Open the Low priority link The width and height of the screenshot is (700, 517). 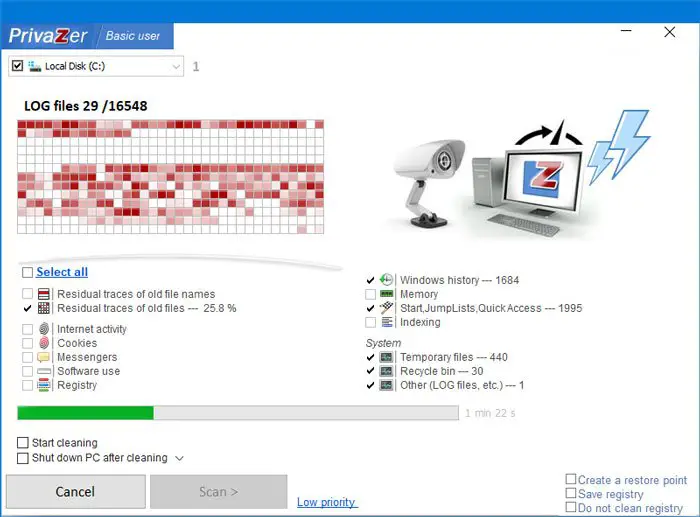326,502
